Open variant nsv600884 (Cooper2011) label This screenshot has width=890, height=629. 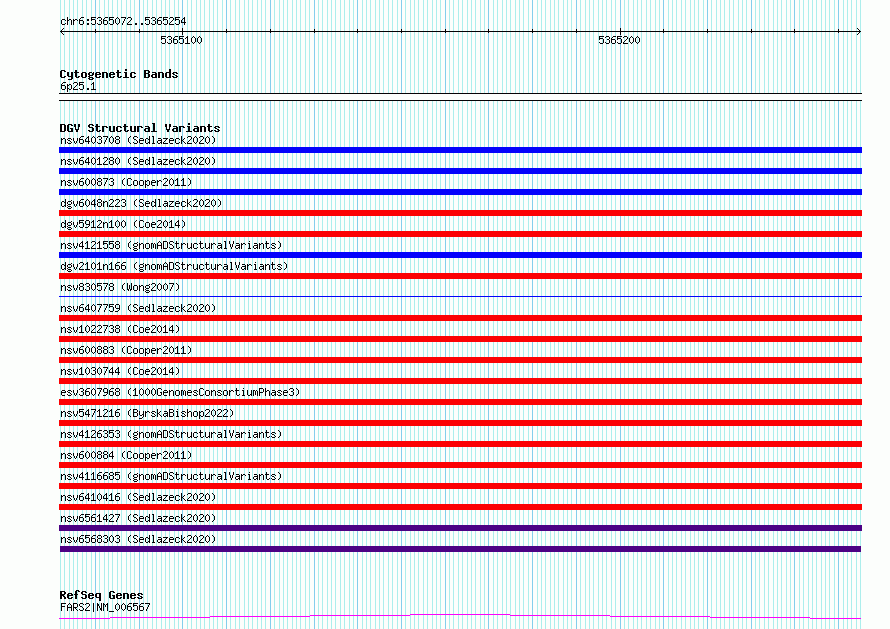(126, 455)
